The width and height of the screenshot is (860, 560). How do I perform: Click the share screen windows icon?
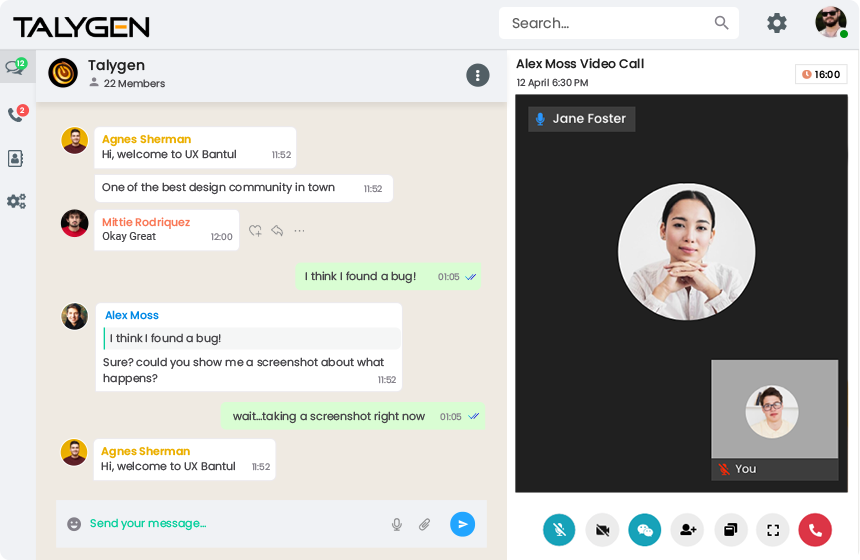731,530
